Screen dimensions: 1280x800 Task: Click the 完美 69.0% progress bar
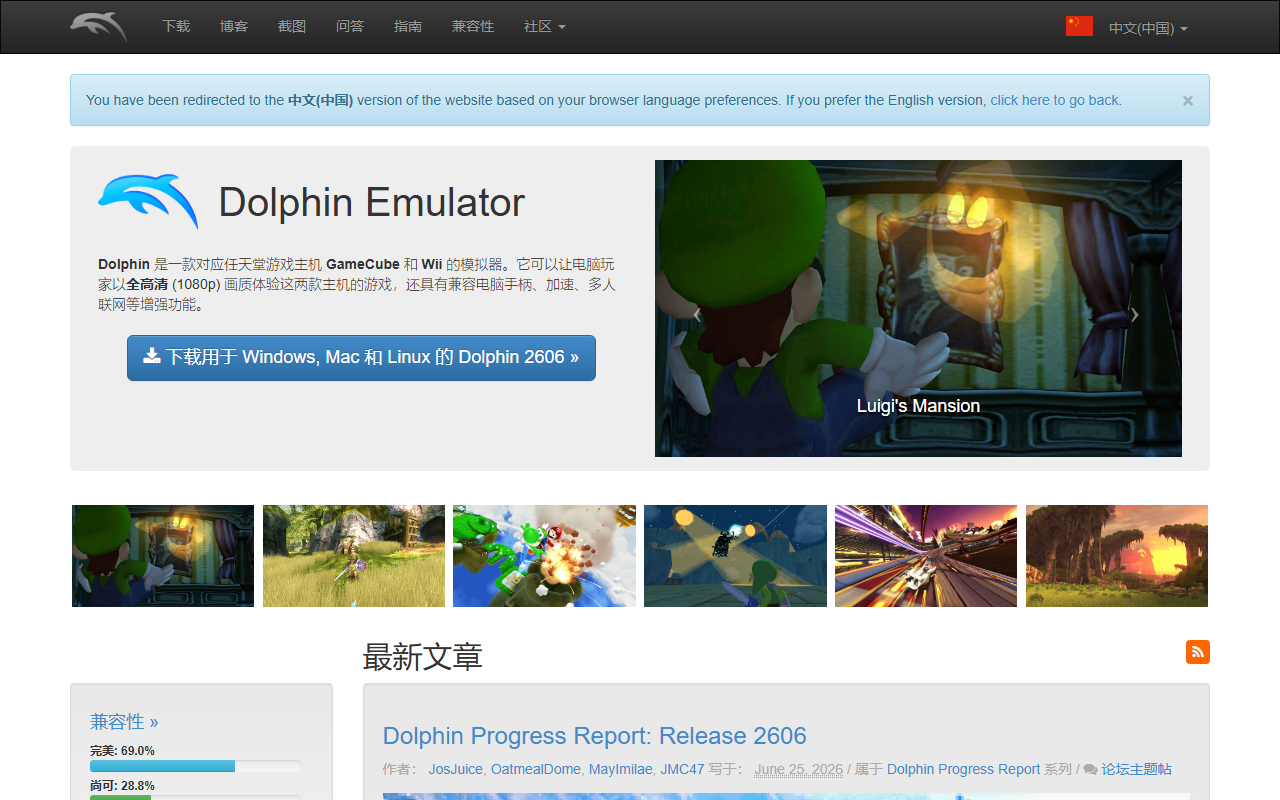(195, 766)
